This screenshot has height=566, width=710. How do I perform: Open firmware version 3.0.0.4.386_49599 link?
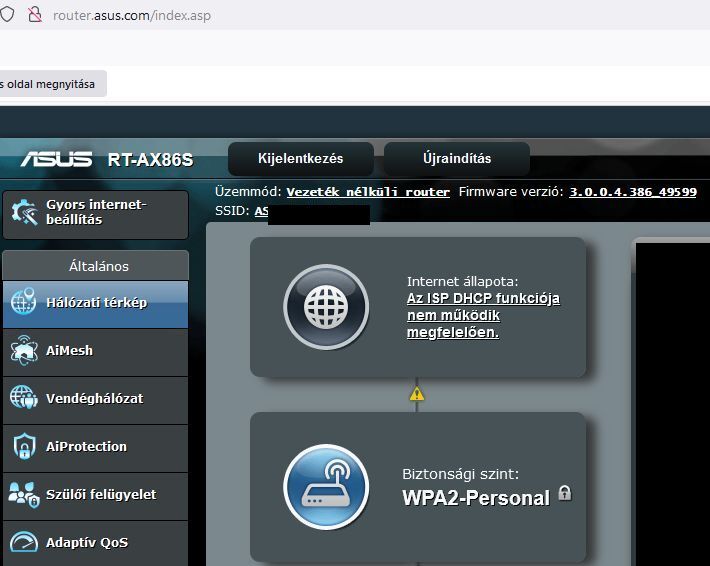click(x=633, y=192)
